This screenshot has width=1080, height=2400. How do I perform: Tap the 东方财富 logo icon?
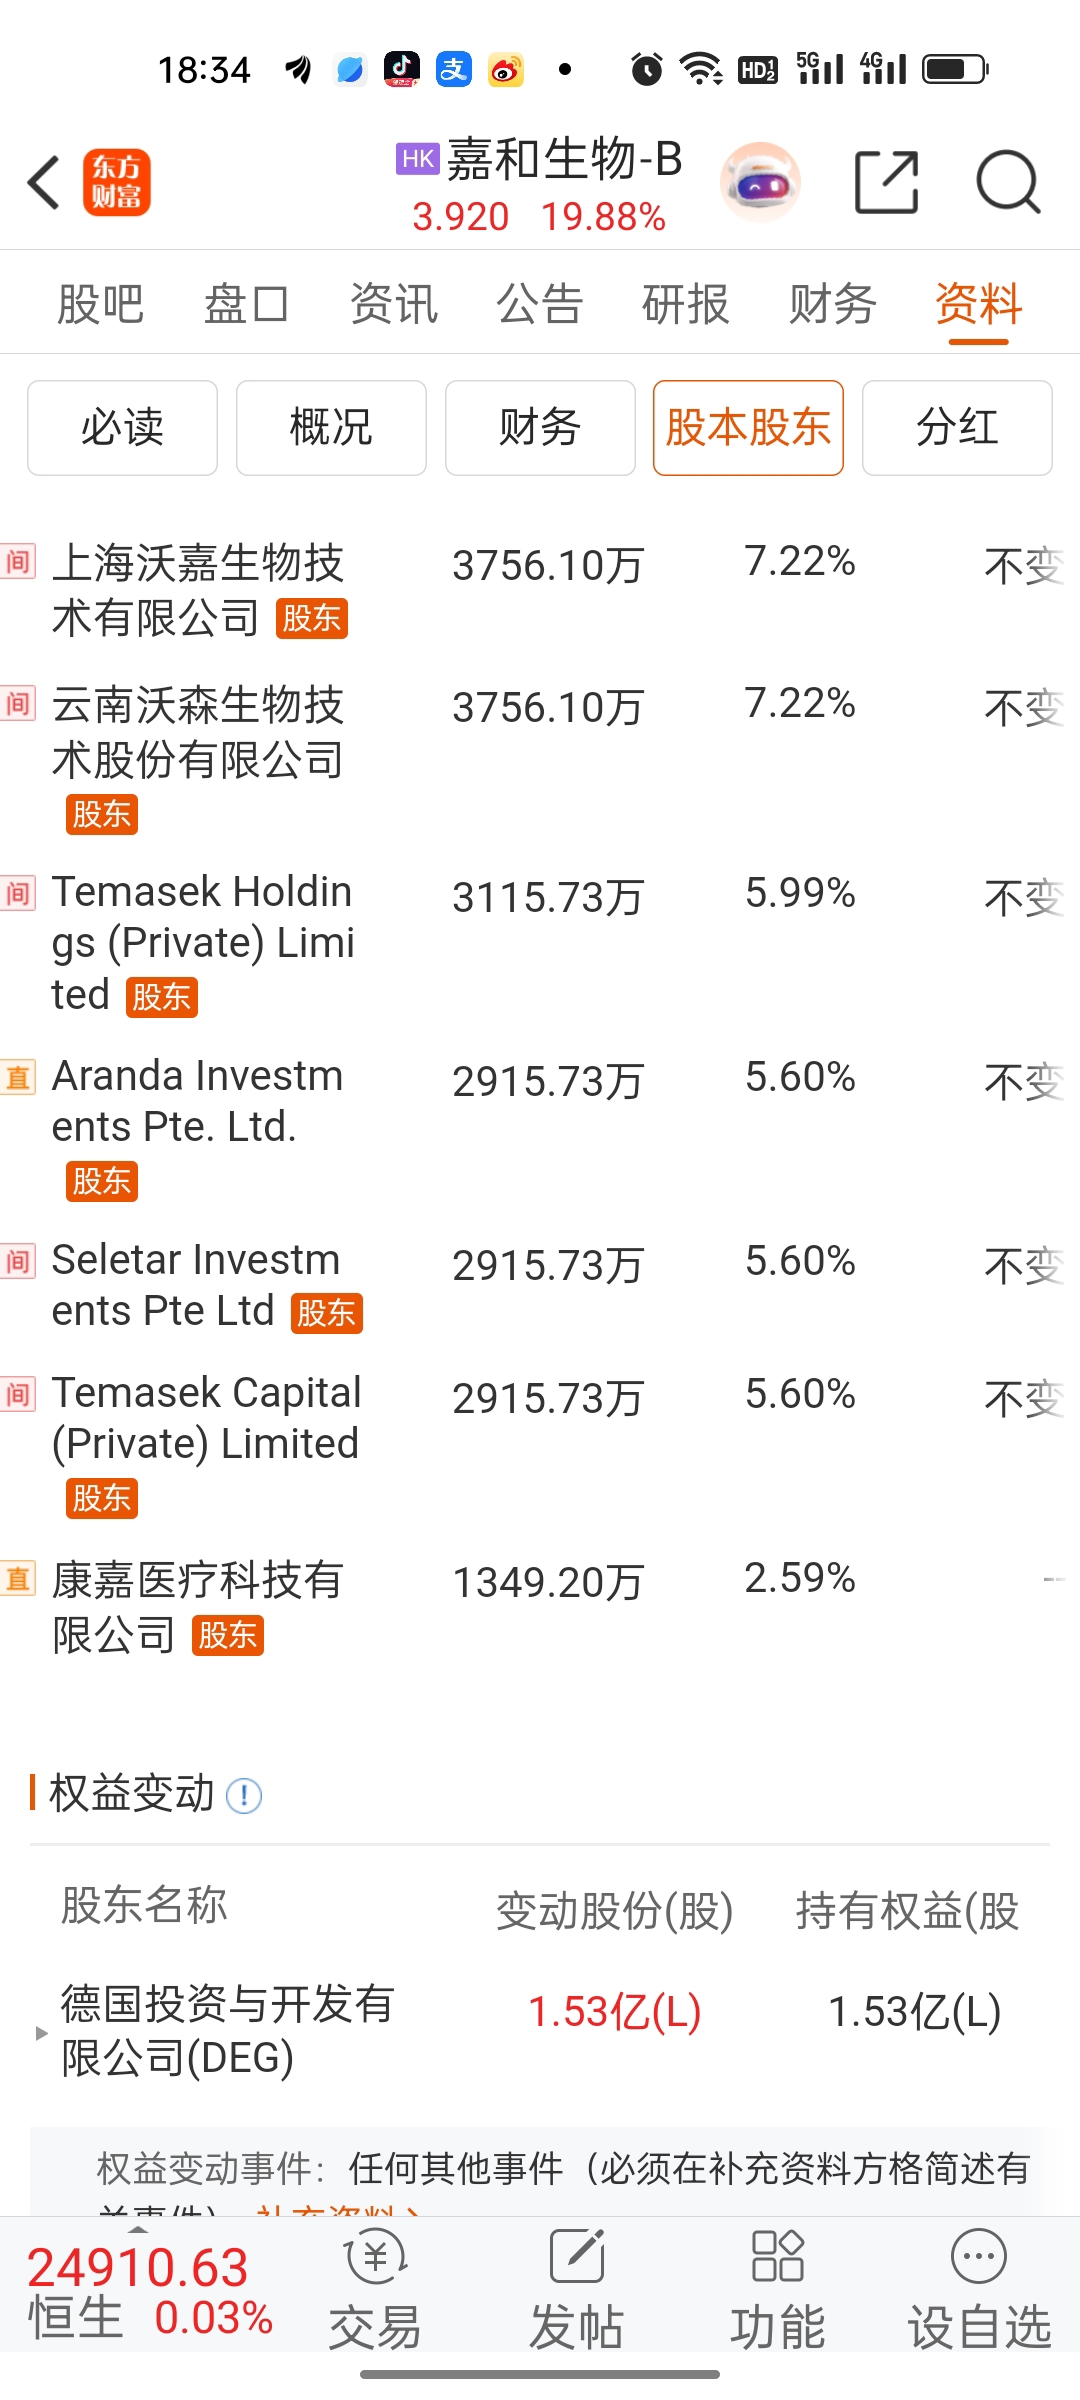point(117,183)
